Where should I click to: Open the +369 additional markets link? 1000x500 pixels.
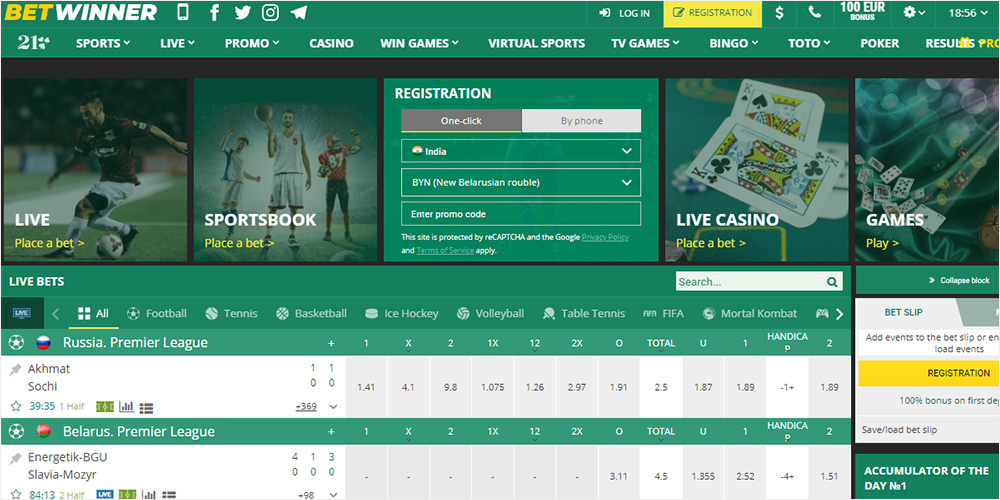306,406
